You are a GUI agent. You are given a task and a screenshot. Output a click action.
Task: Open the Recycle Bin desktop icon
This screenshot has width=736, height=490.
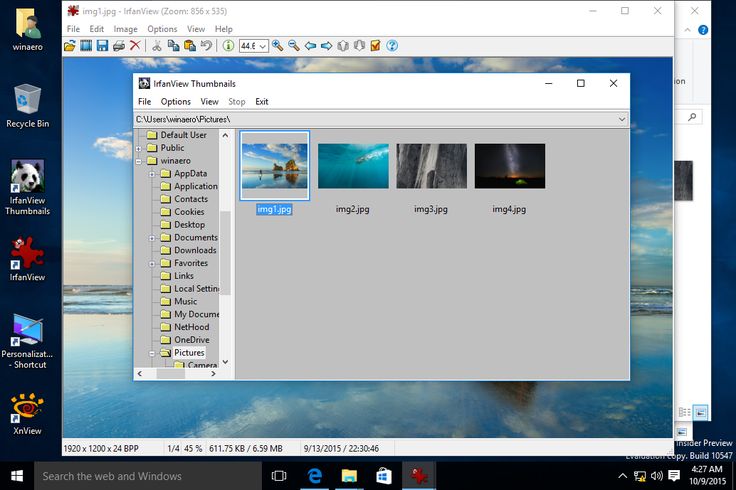27,106
